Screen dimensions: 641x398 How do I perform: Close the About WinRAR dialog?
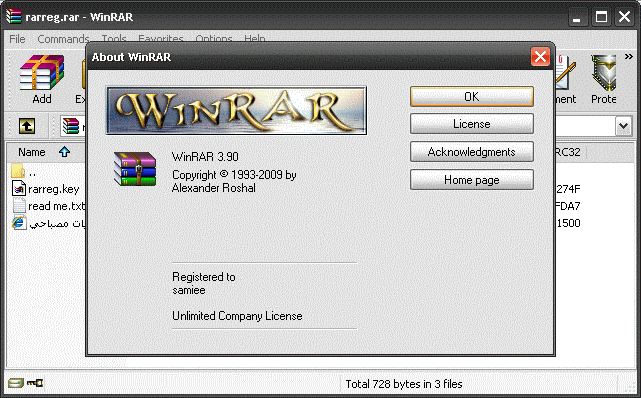pos(540,56)
